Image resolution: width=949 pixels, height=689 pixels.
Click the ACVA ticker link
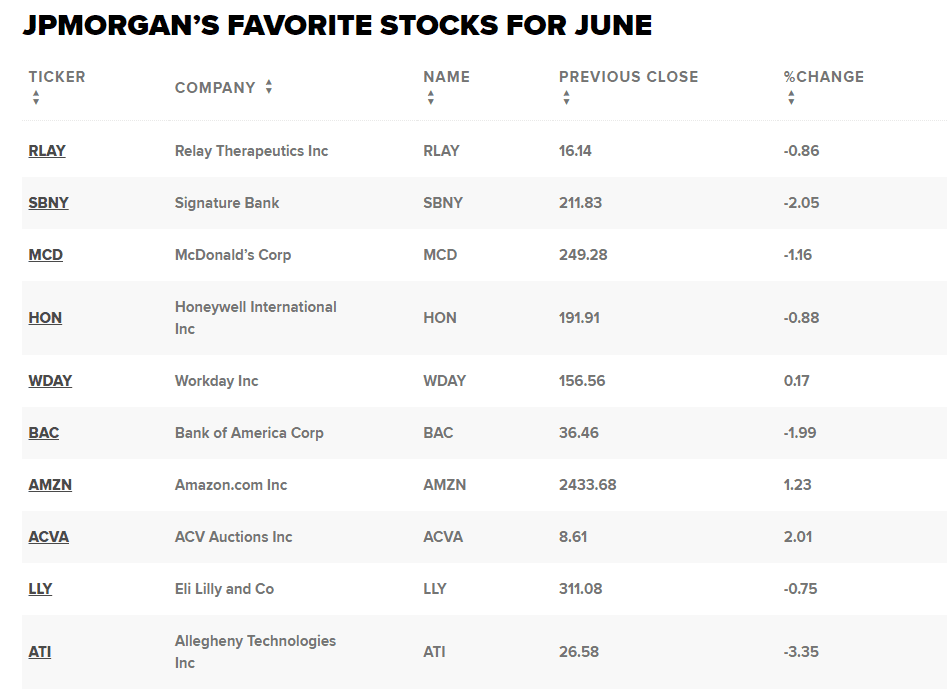49,537
